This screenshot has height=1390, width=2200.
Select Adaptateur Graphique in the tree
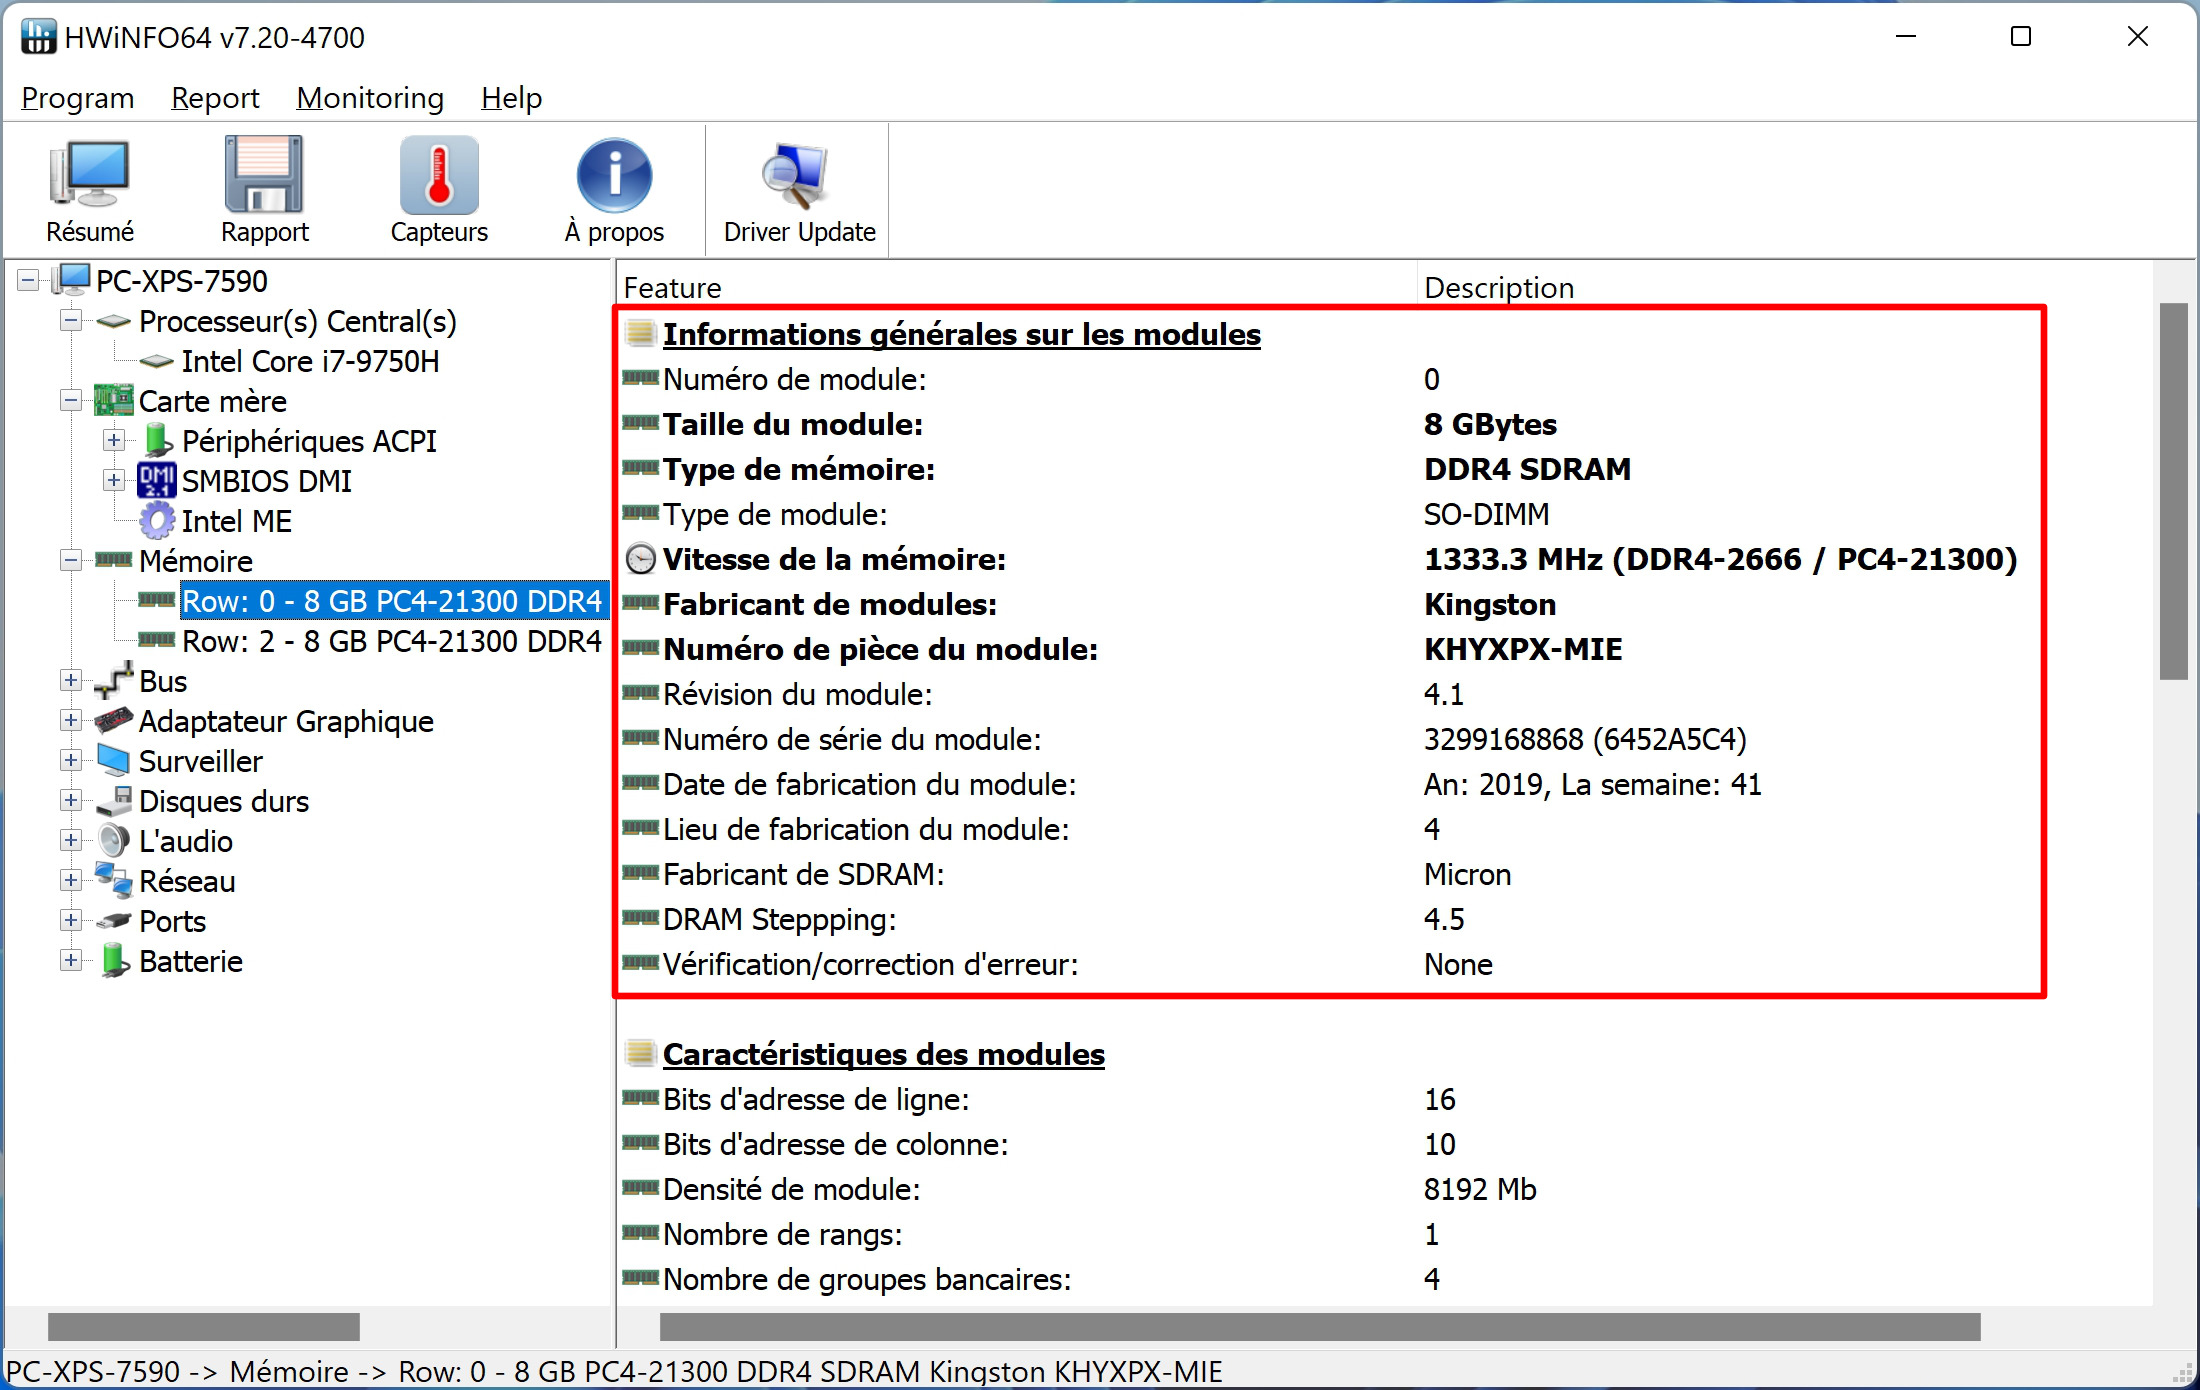coord(286,721)
